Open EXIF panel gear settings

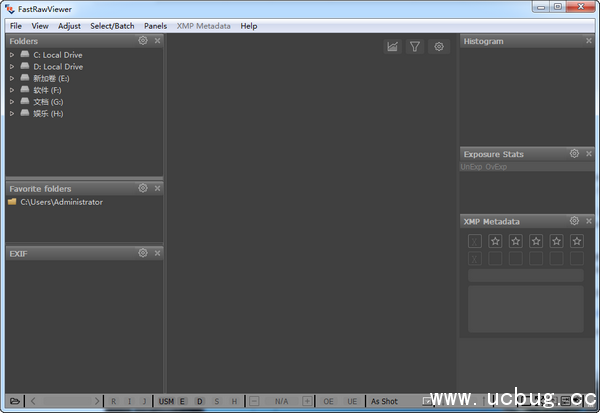coord(143,253)
